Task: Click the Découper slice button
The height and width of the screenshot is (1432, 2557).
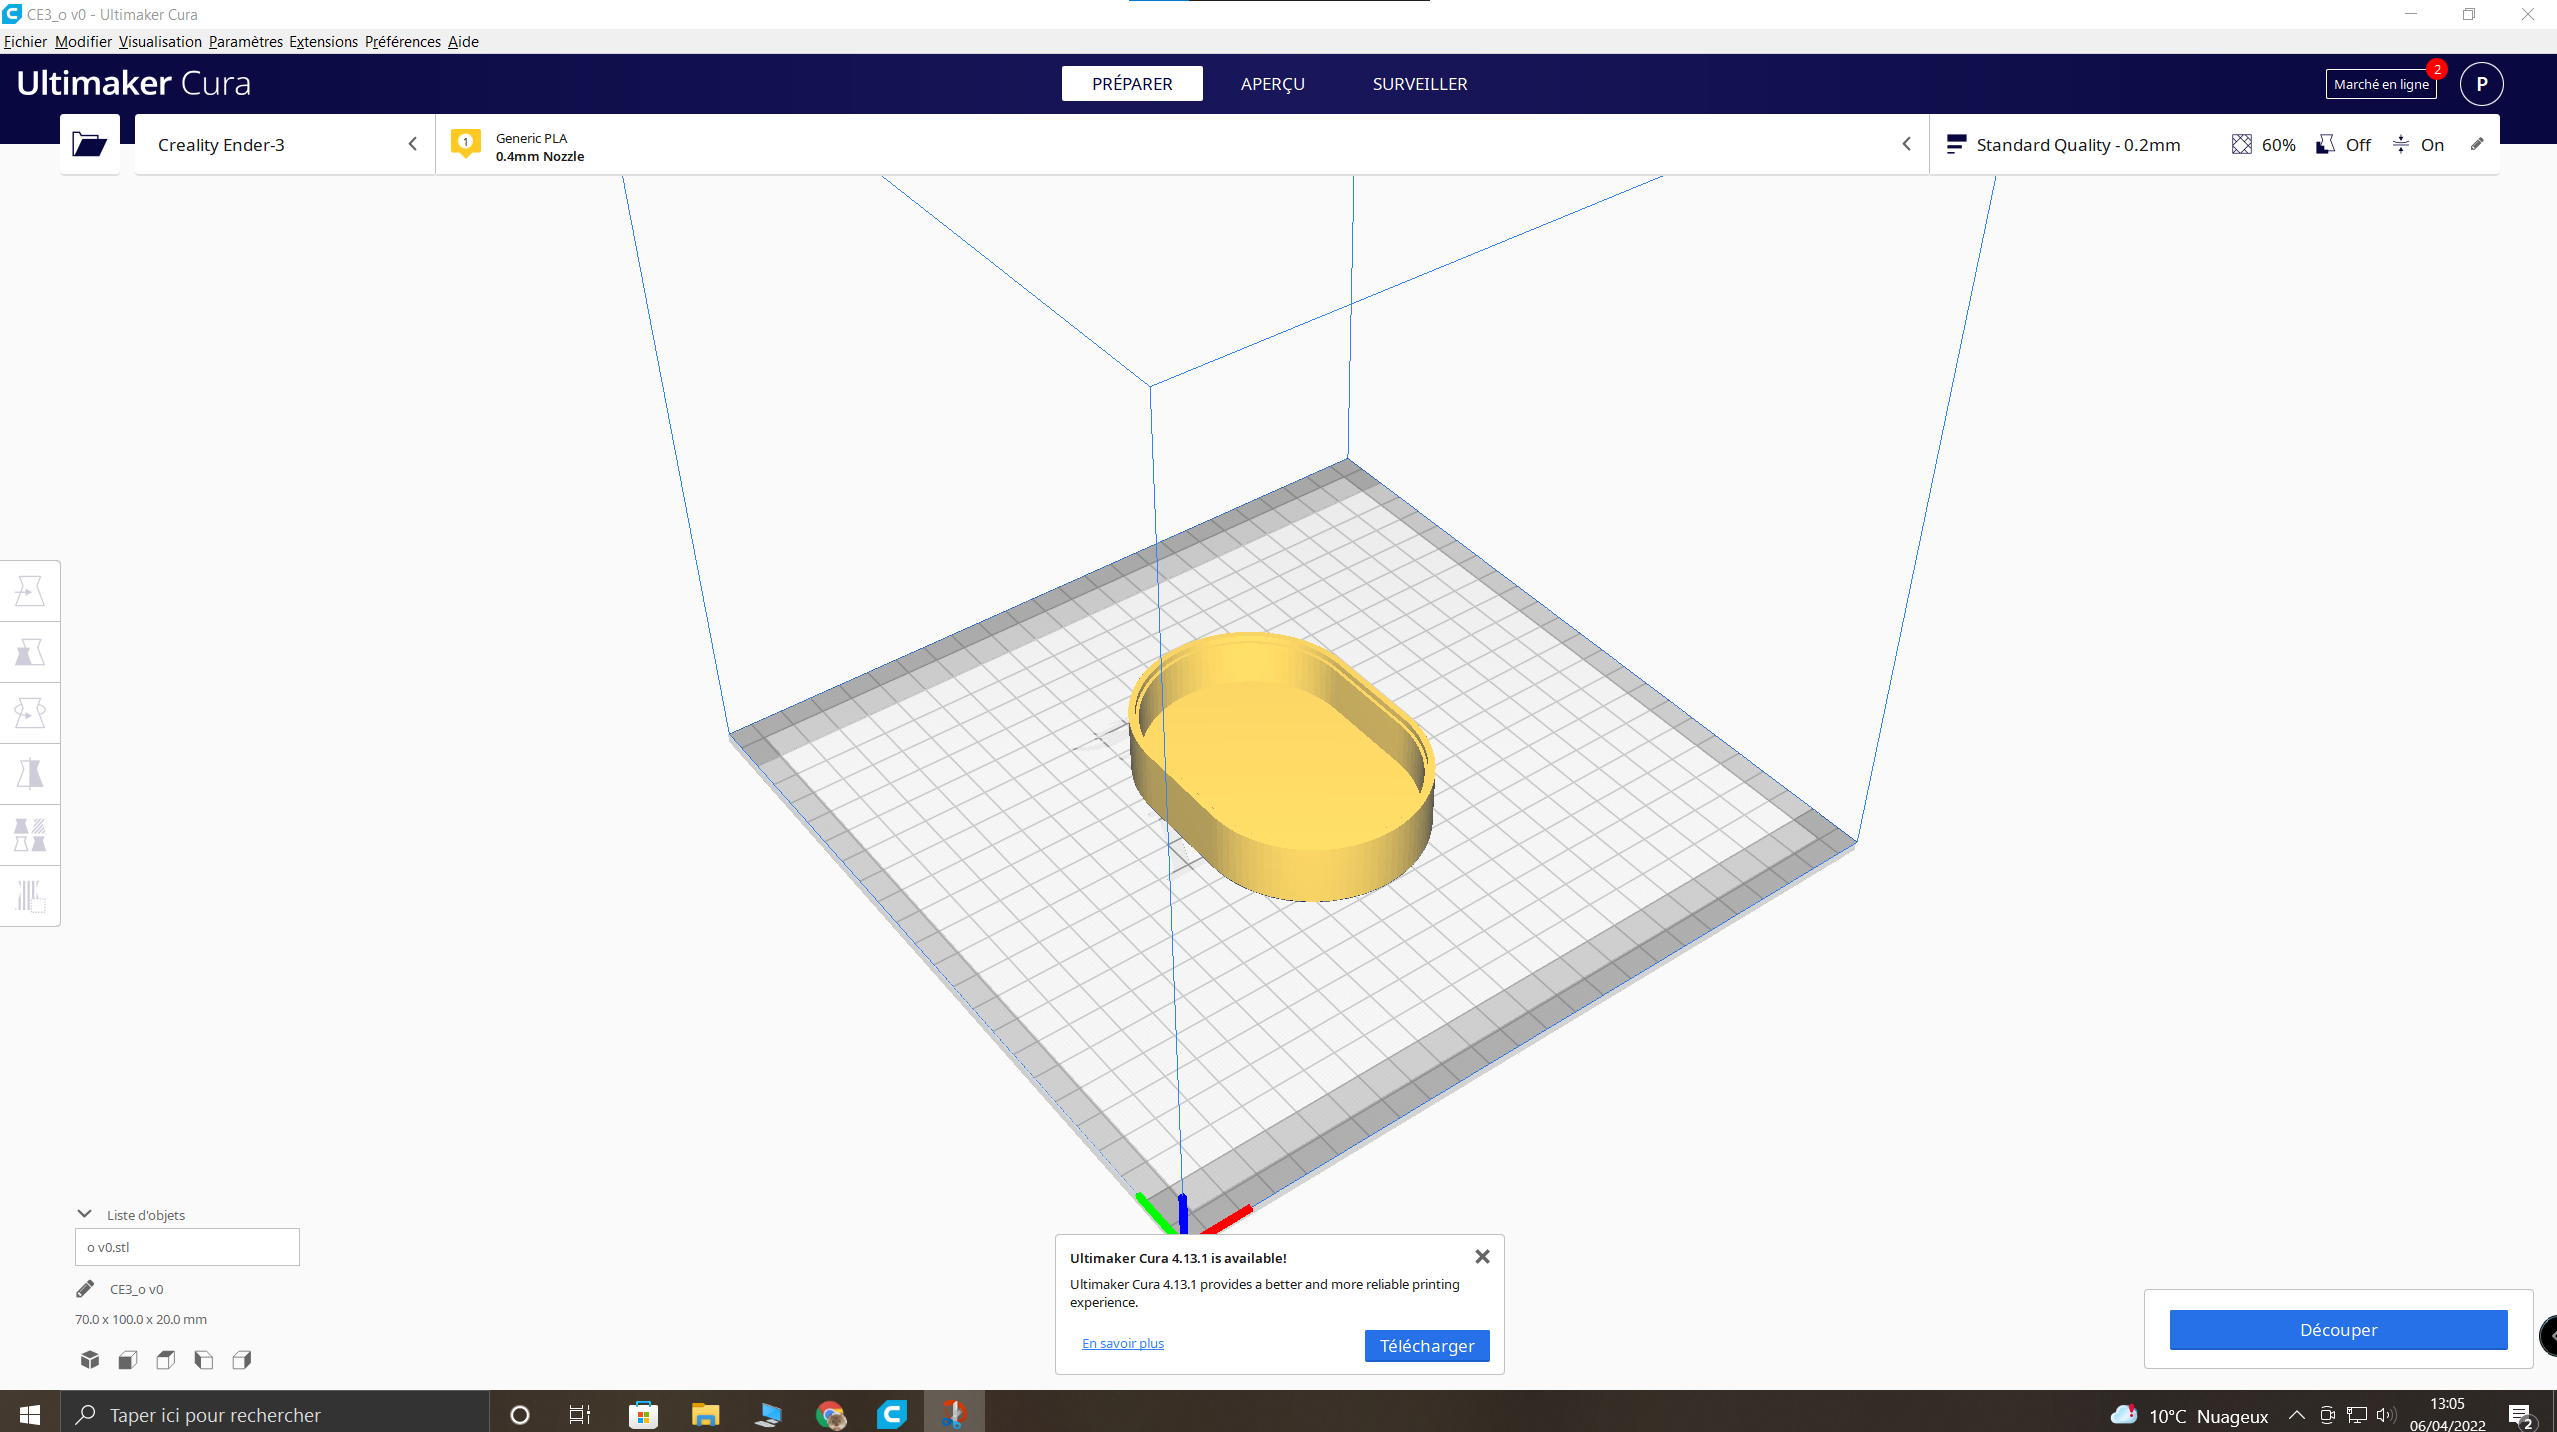Action: [x=2338, y=1329]
